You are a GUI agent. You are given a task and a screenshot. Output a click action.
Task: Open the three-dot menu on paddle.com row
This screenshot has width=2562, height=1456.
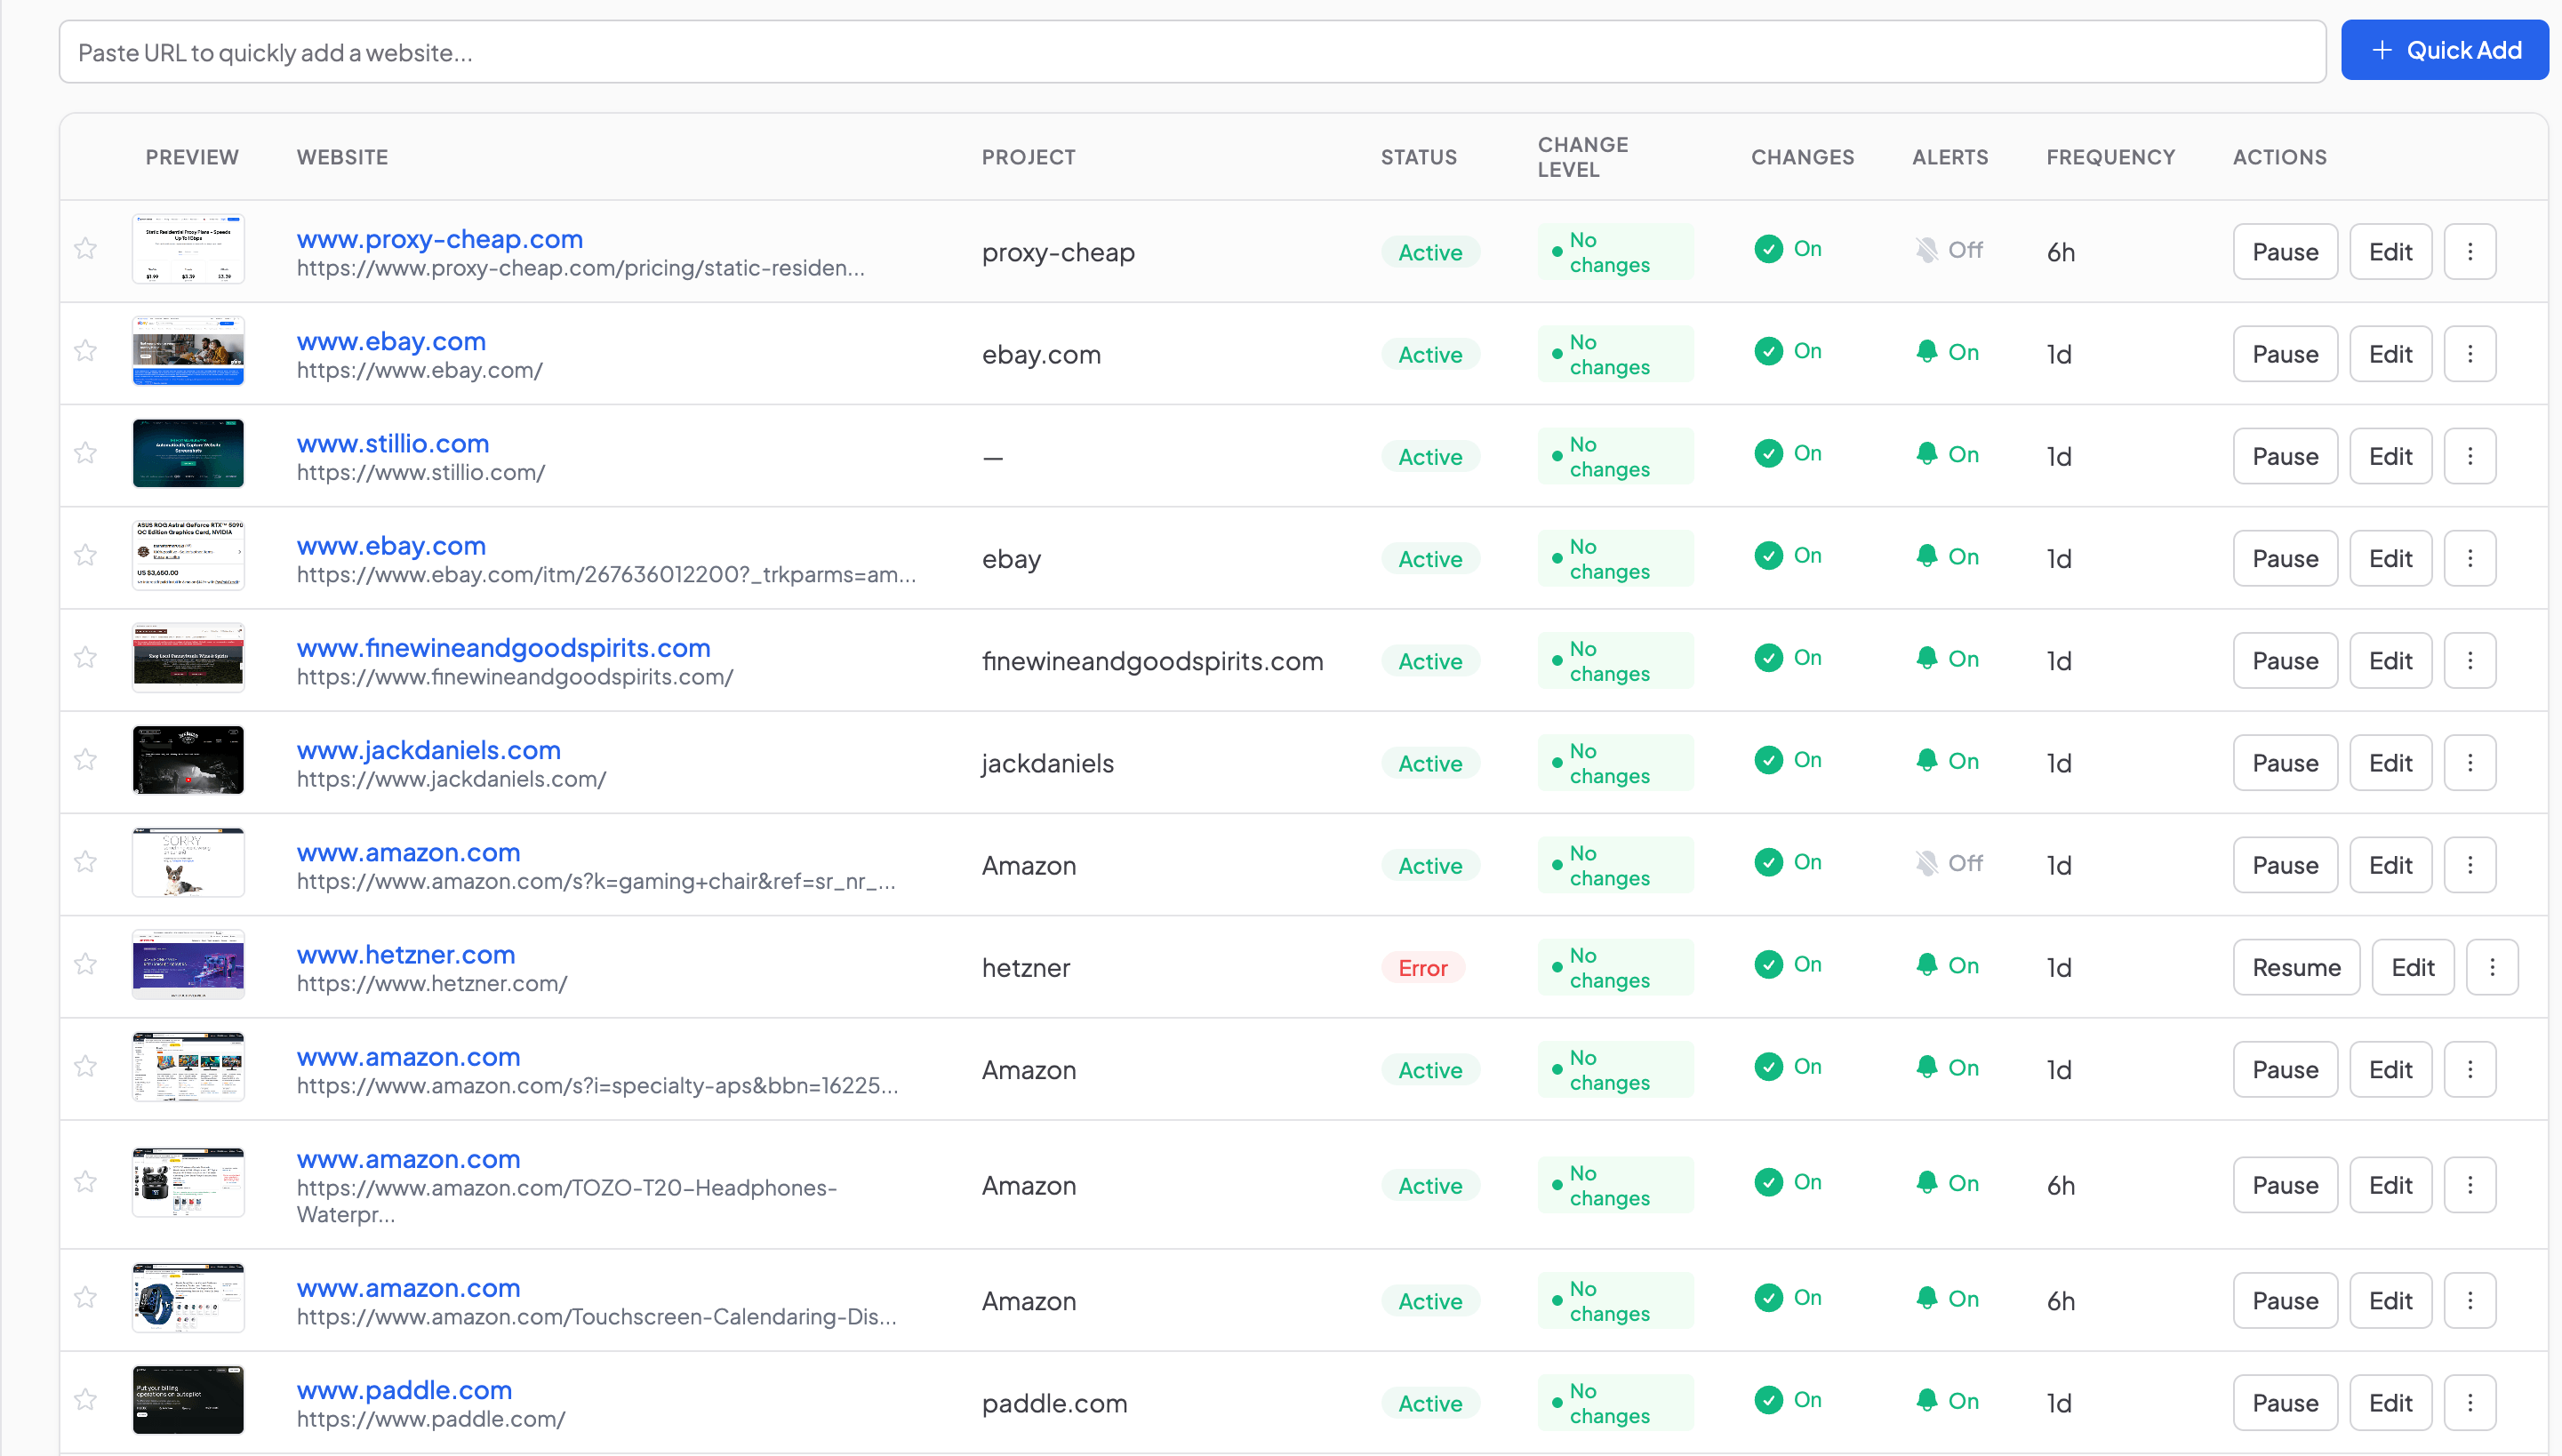[2469, 1401]
